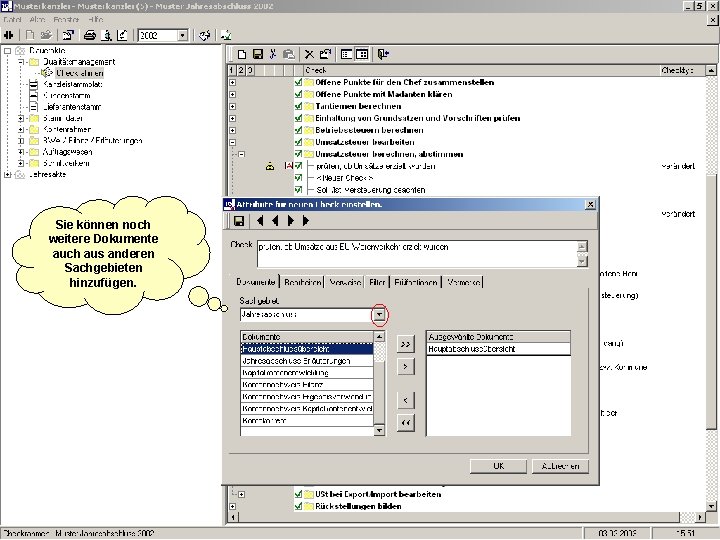
Task: Toggle checkmark of 'Einhaltung von Grundsätzen' row
Action: click(x=298, y=118)
